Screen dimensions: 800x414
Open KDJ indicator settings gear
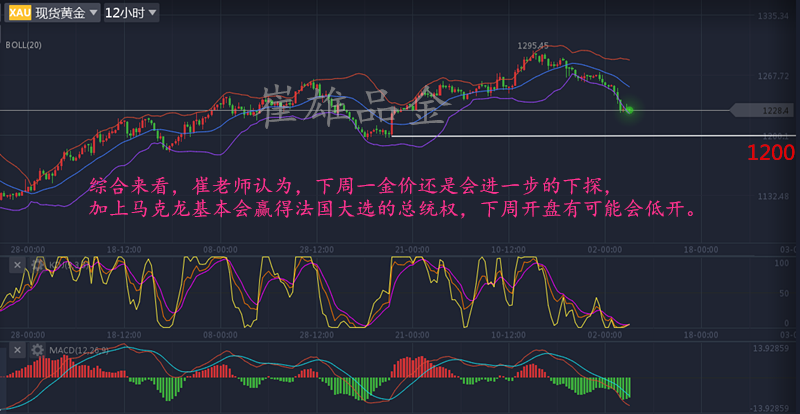pyautogui.click(x=37, y=265)
